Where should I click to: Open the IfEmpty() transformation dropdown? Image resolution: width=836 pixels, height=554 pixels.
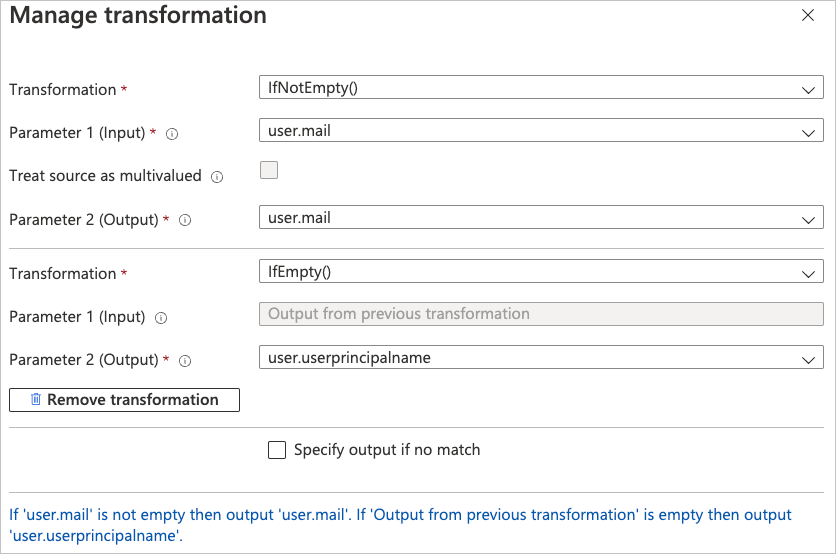(540, 273)
